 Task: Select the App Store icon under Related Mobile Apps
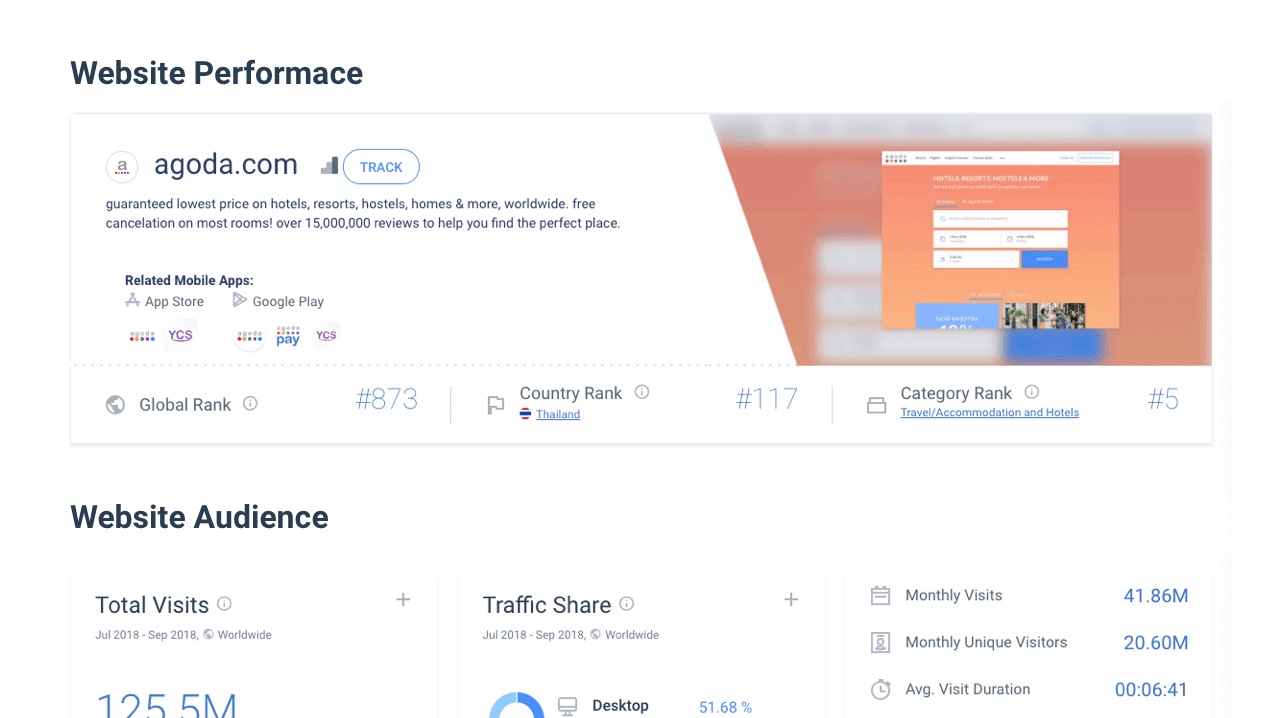[x=133, y=300]
